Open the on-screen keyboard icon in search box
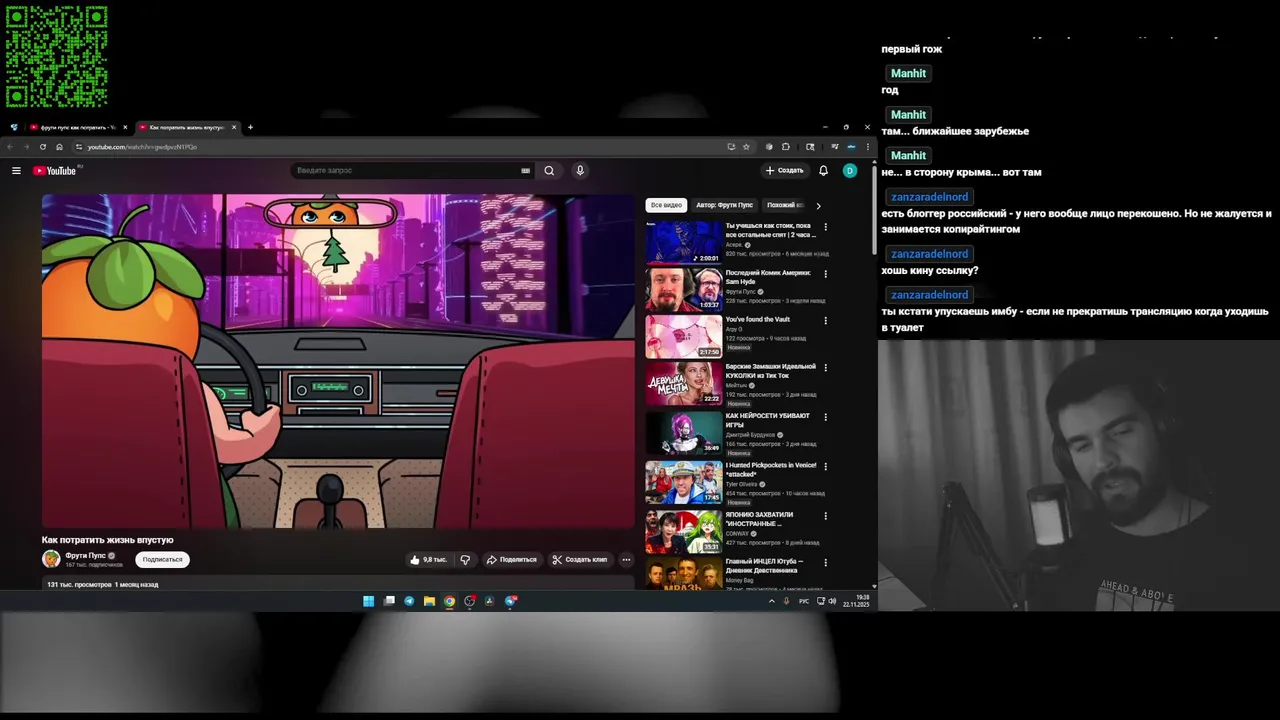Image resolution: width=1280 pixels, height=720 pixels. (526, 171)
